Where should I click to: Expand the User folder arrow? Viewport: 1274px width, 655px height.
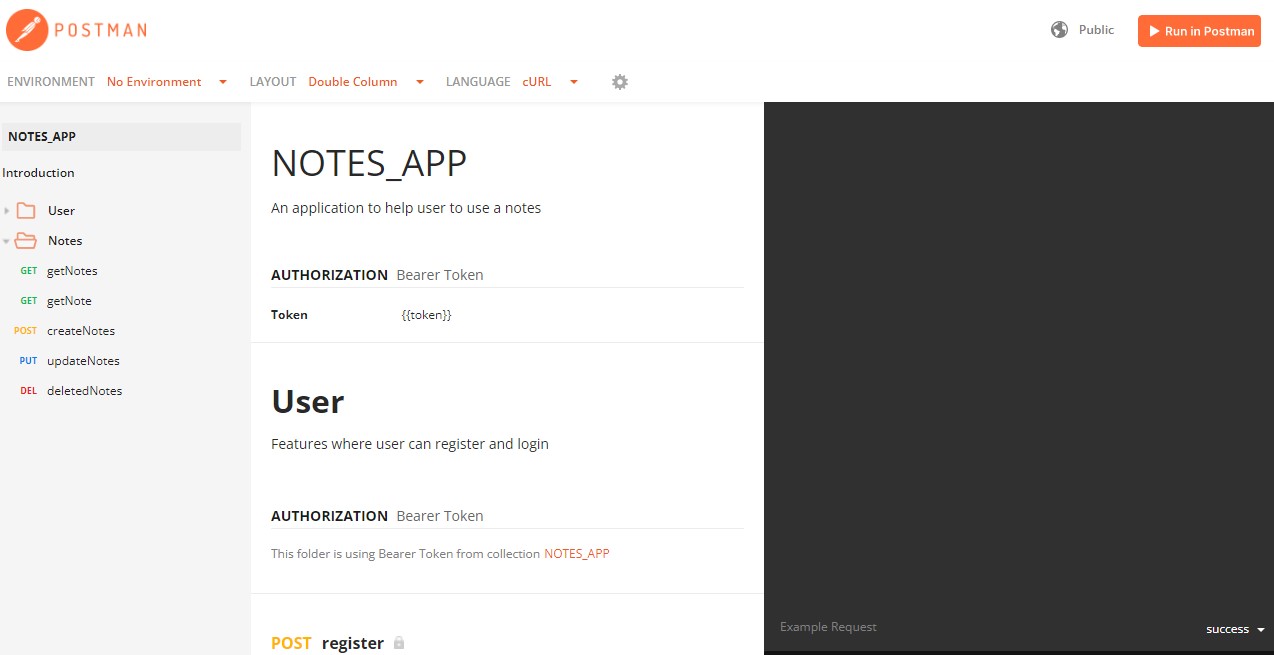coord(7,211)
